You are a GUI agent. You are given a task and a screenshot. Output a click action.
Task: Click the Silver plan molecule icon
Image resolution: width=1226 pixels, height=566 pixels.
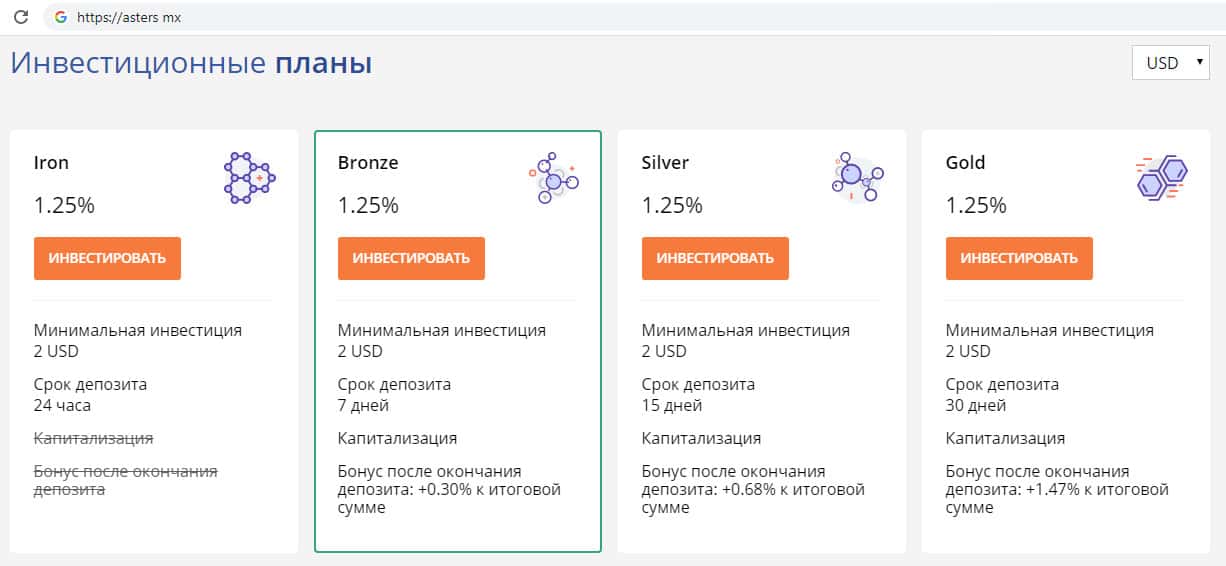857,177
